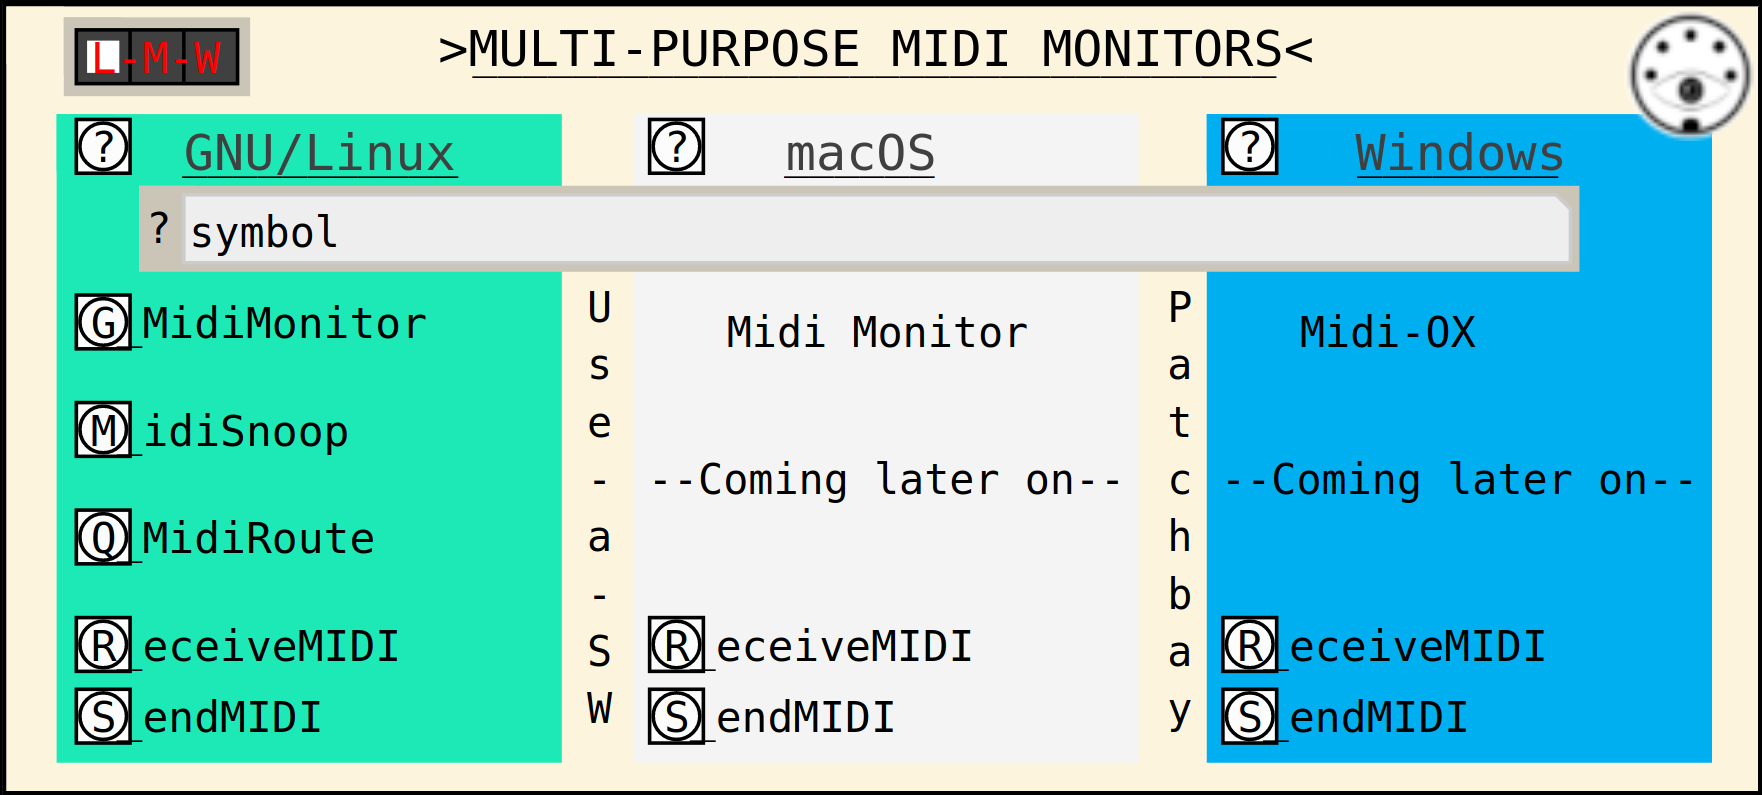Open the Windows heading link
1762x795 pixels.
click(x=1459, y=154)
